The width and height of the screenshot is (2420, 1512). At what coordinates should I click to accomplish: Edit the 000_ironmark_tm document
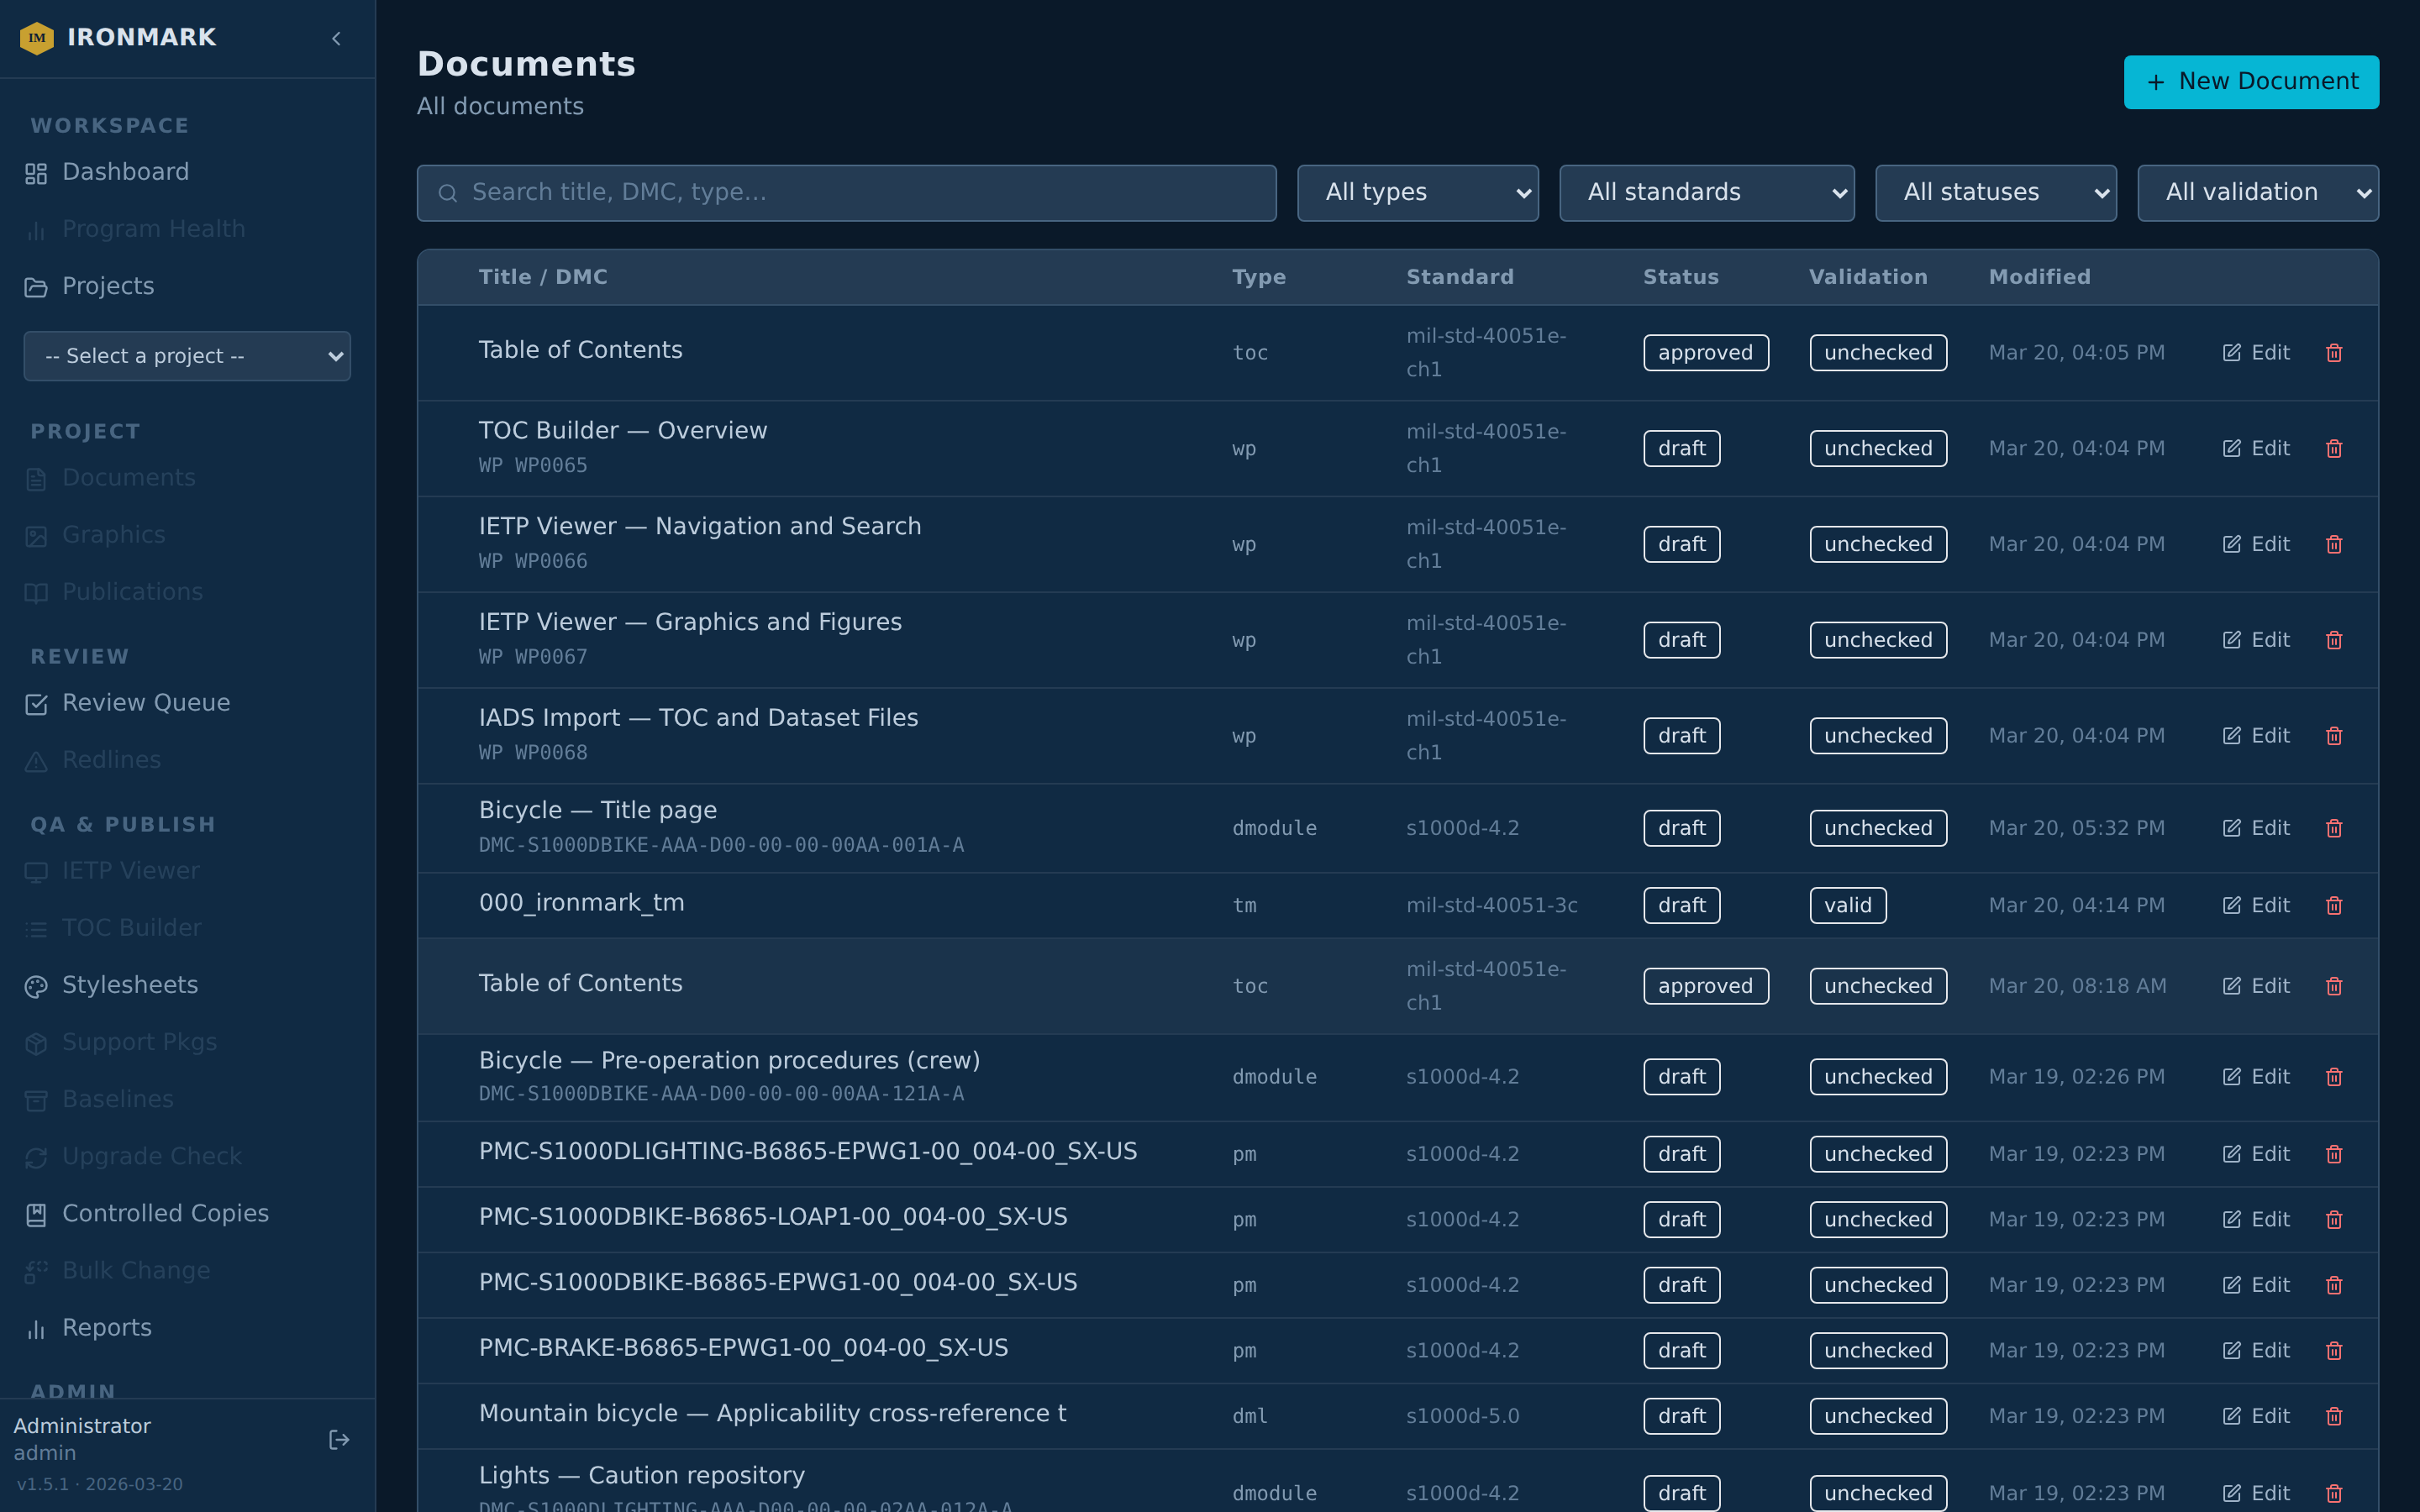[x=2256, y=906]
